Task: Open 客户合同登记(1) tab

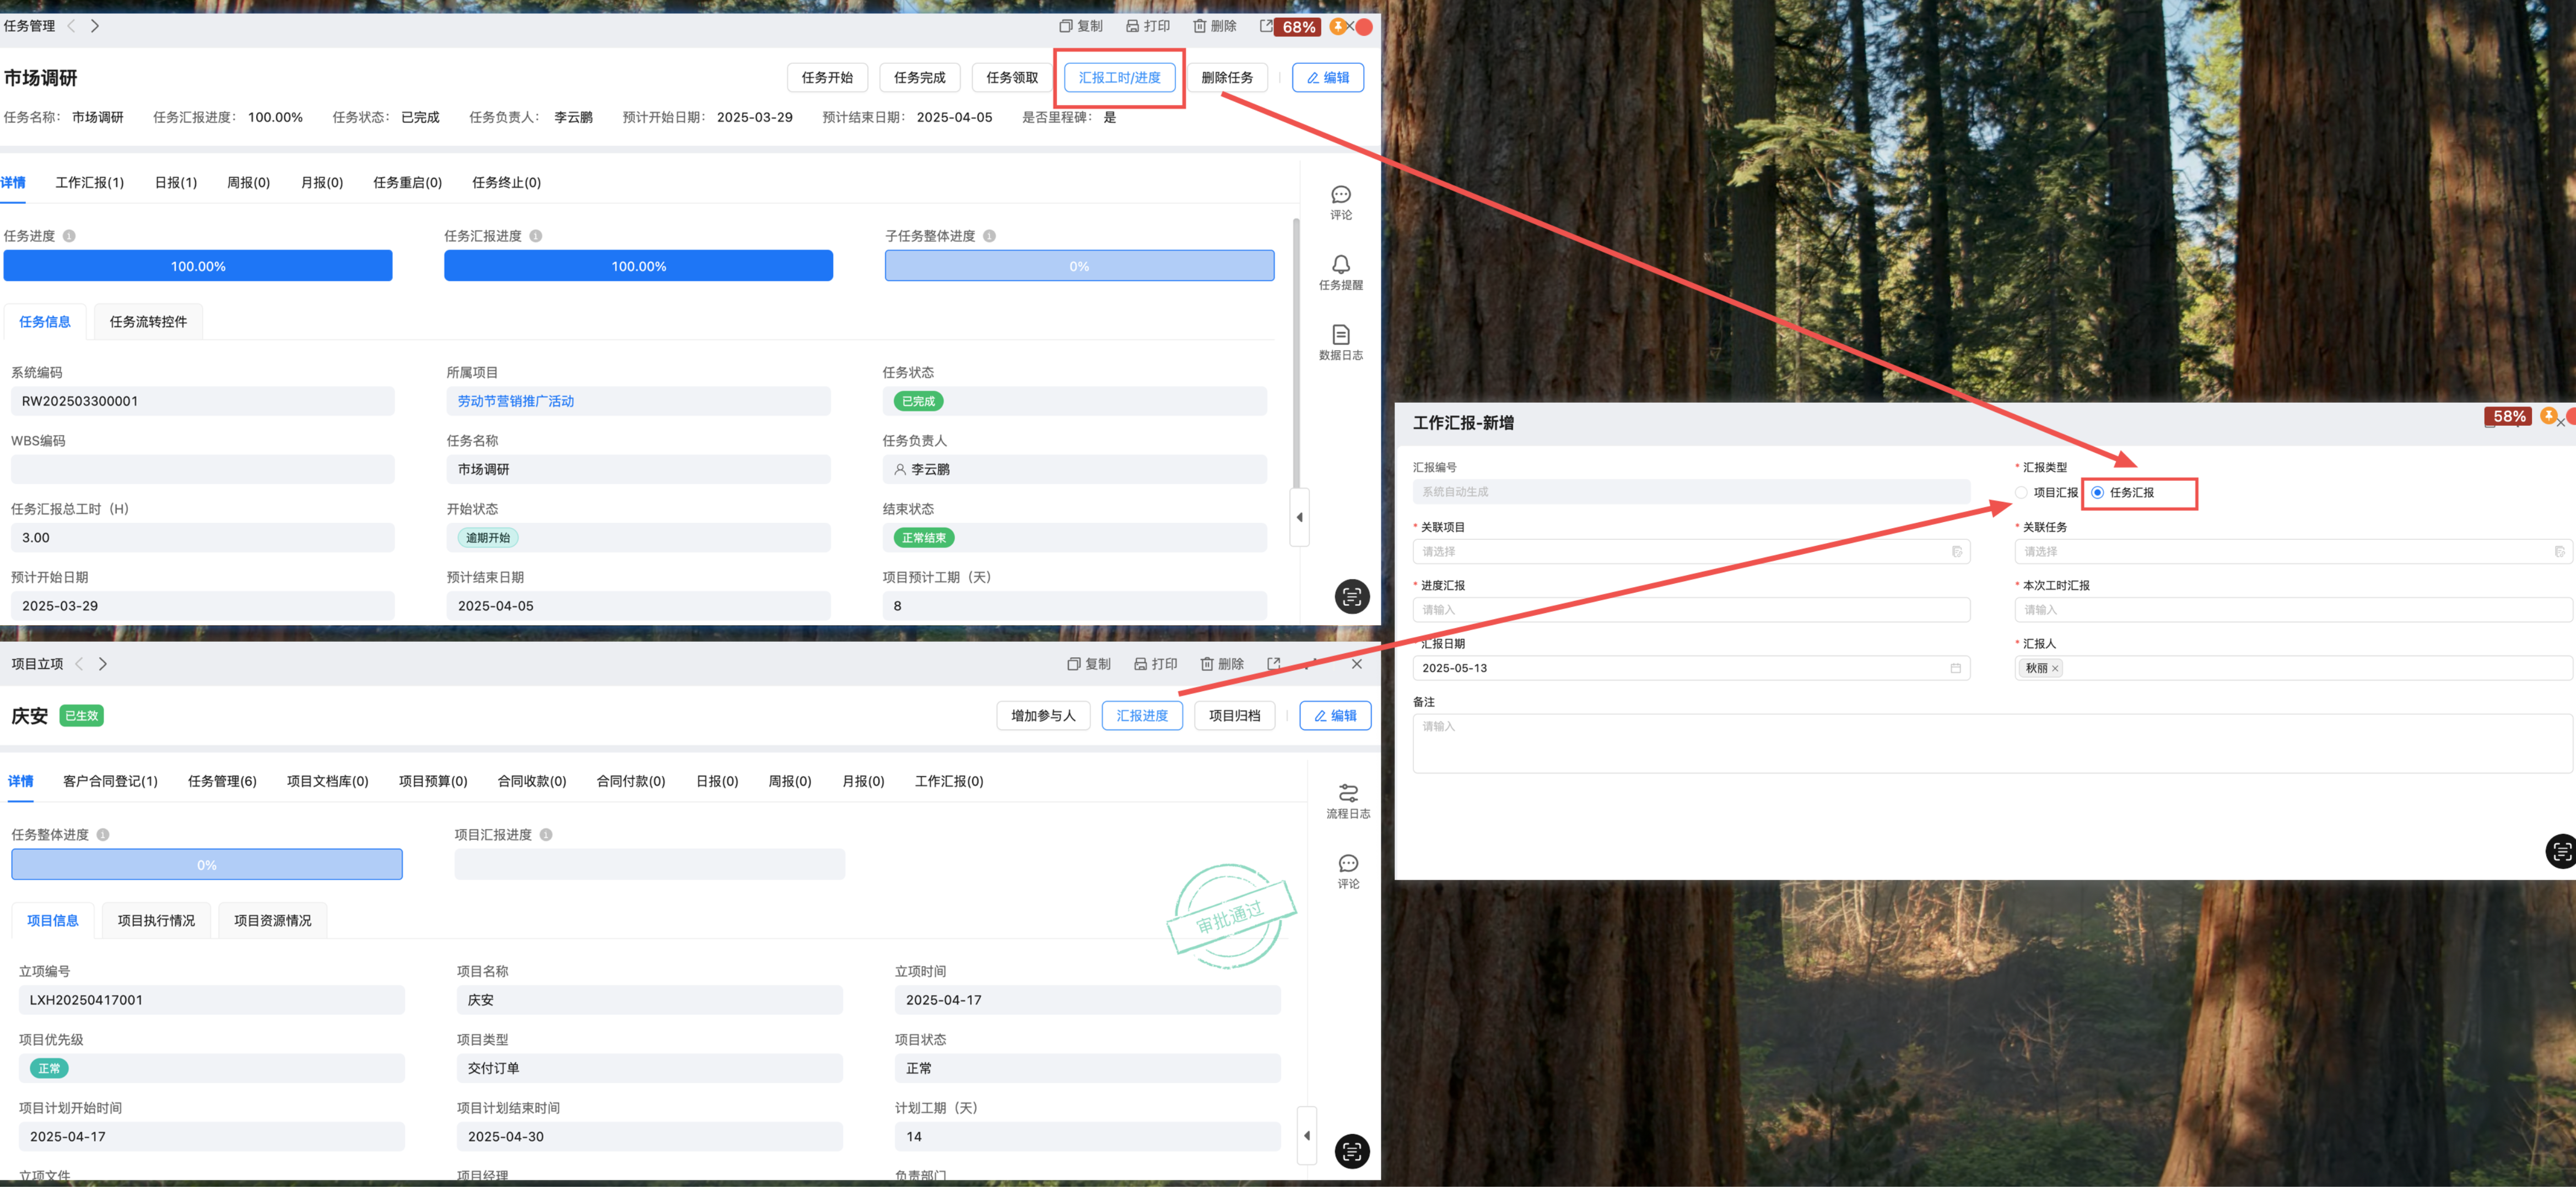Action: (x=110, y=782)
